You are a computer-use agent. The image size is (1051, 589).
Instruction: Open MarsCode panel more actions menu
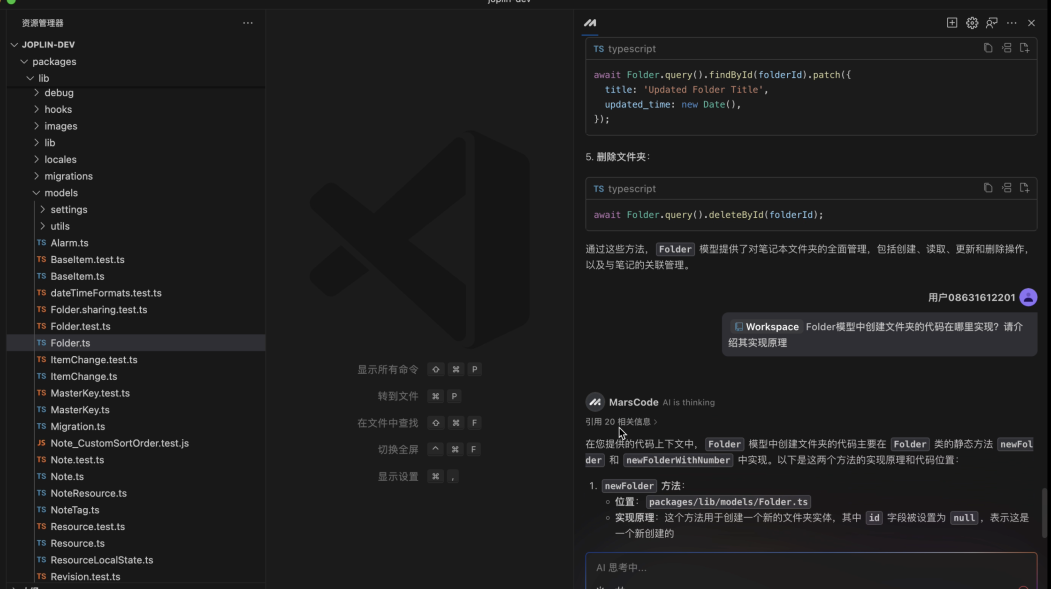tap(1012, 23)
